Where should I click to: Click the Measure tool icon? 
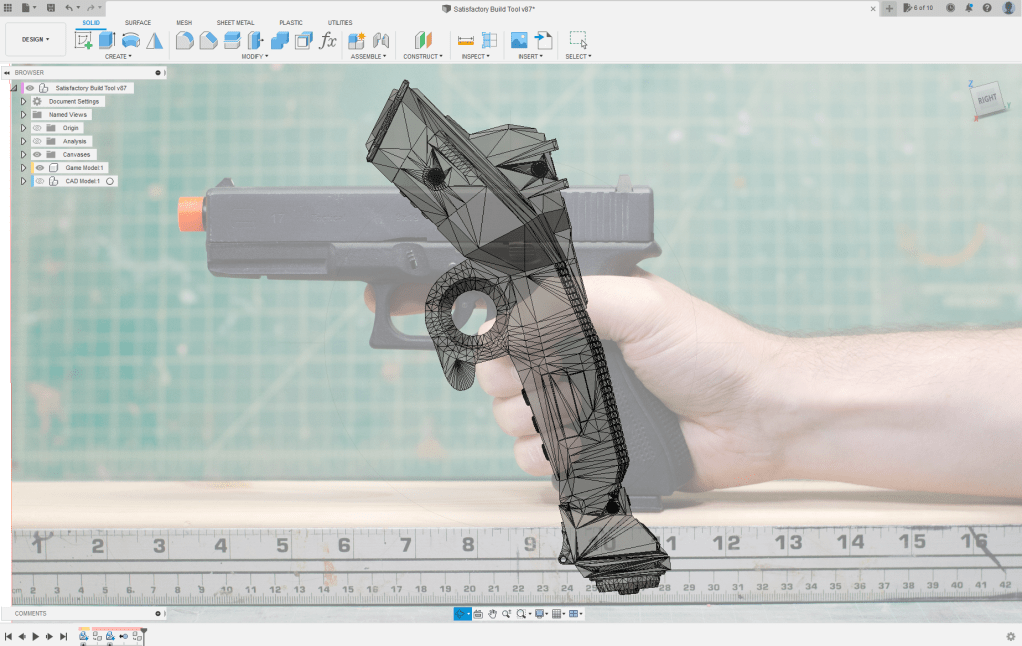coord(466,40)
